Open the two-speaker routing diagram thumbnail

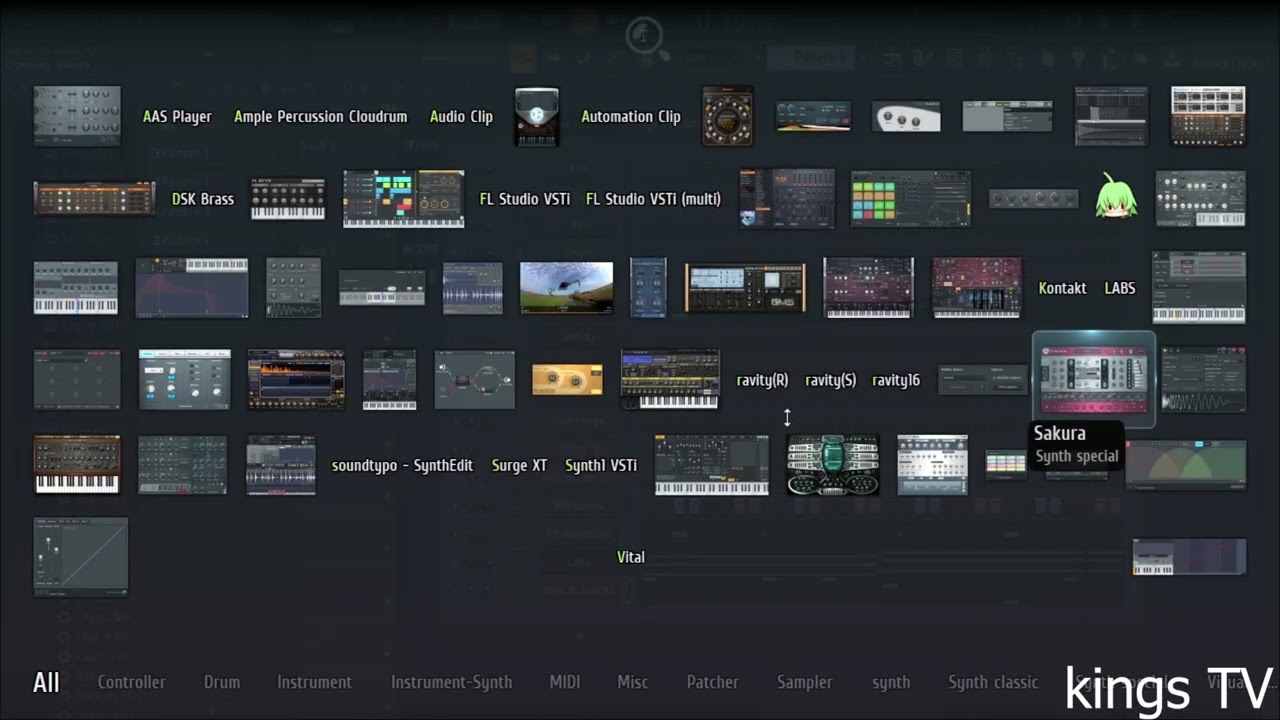(x=475, y=380)
